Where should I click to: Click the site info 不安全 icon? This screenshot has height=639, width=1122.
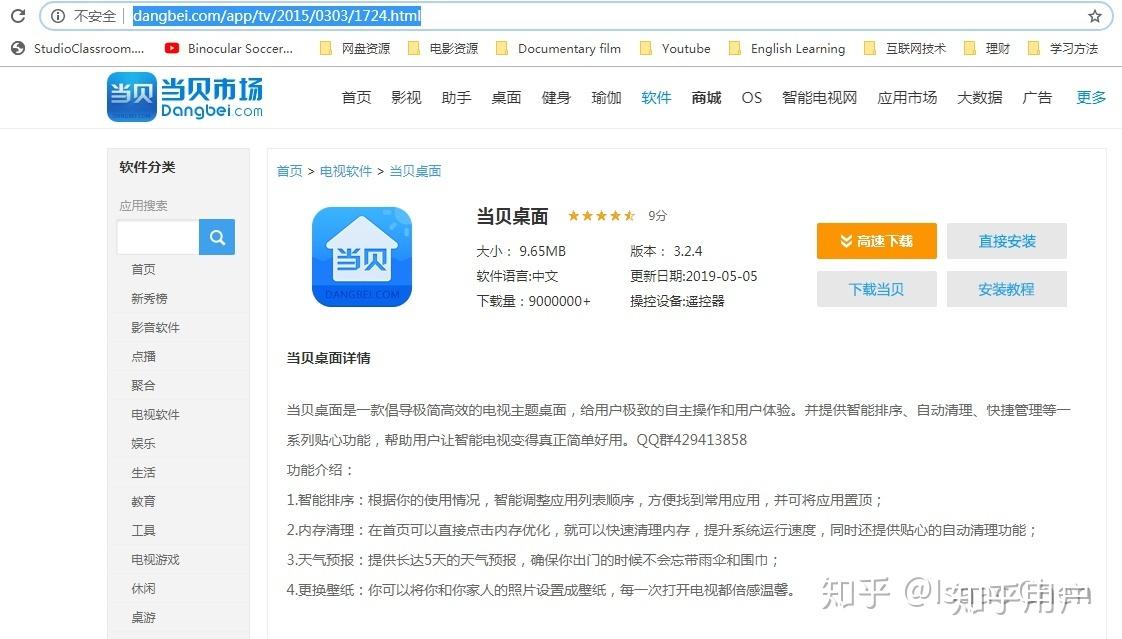[58, 16]
